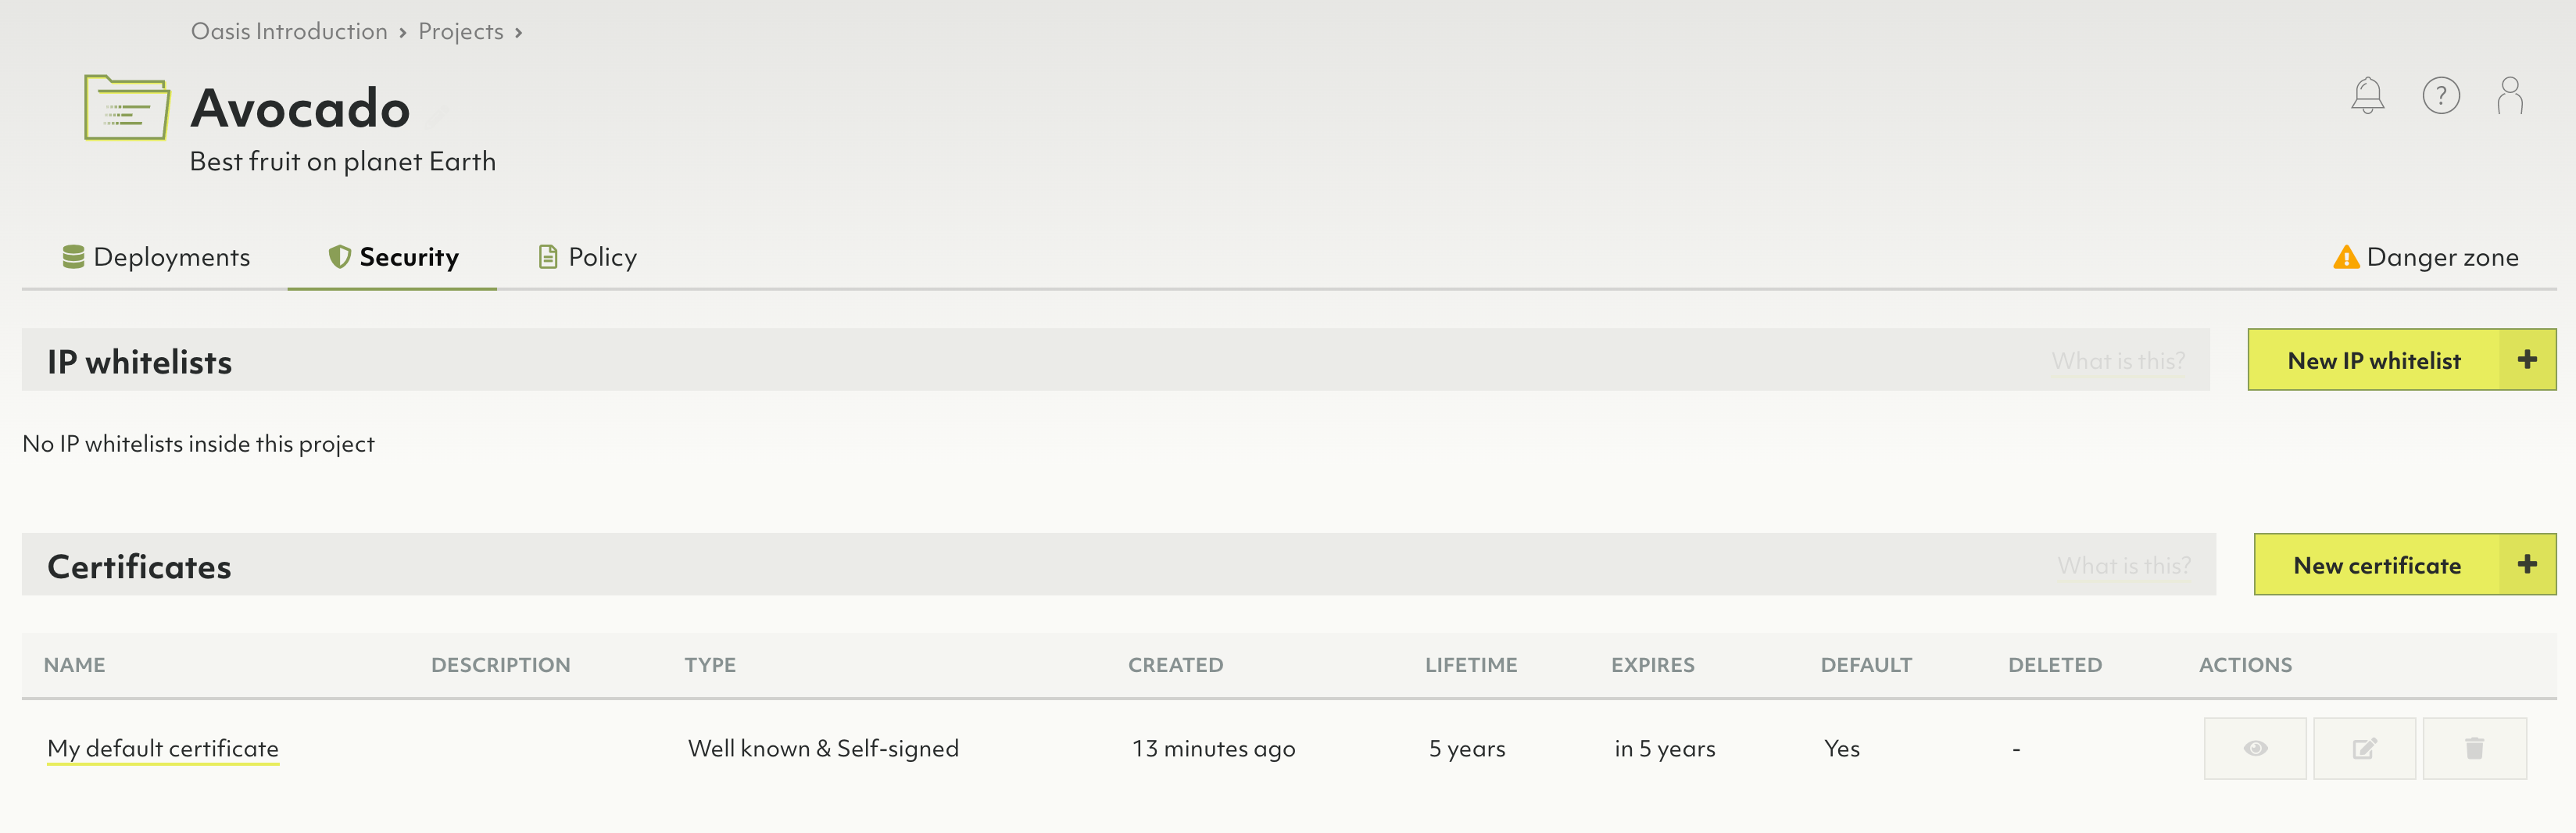The width and height of the screenshot is (2576, 833).
Task: Click the Avocado project folder icon
Action: pyautogui.click(x=126, y=108)
